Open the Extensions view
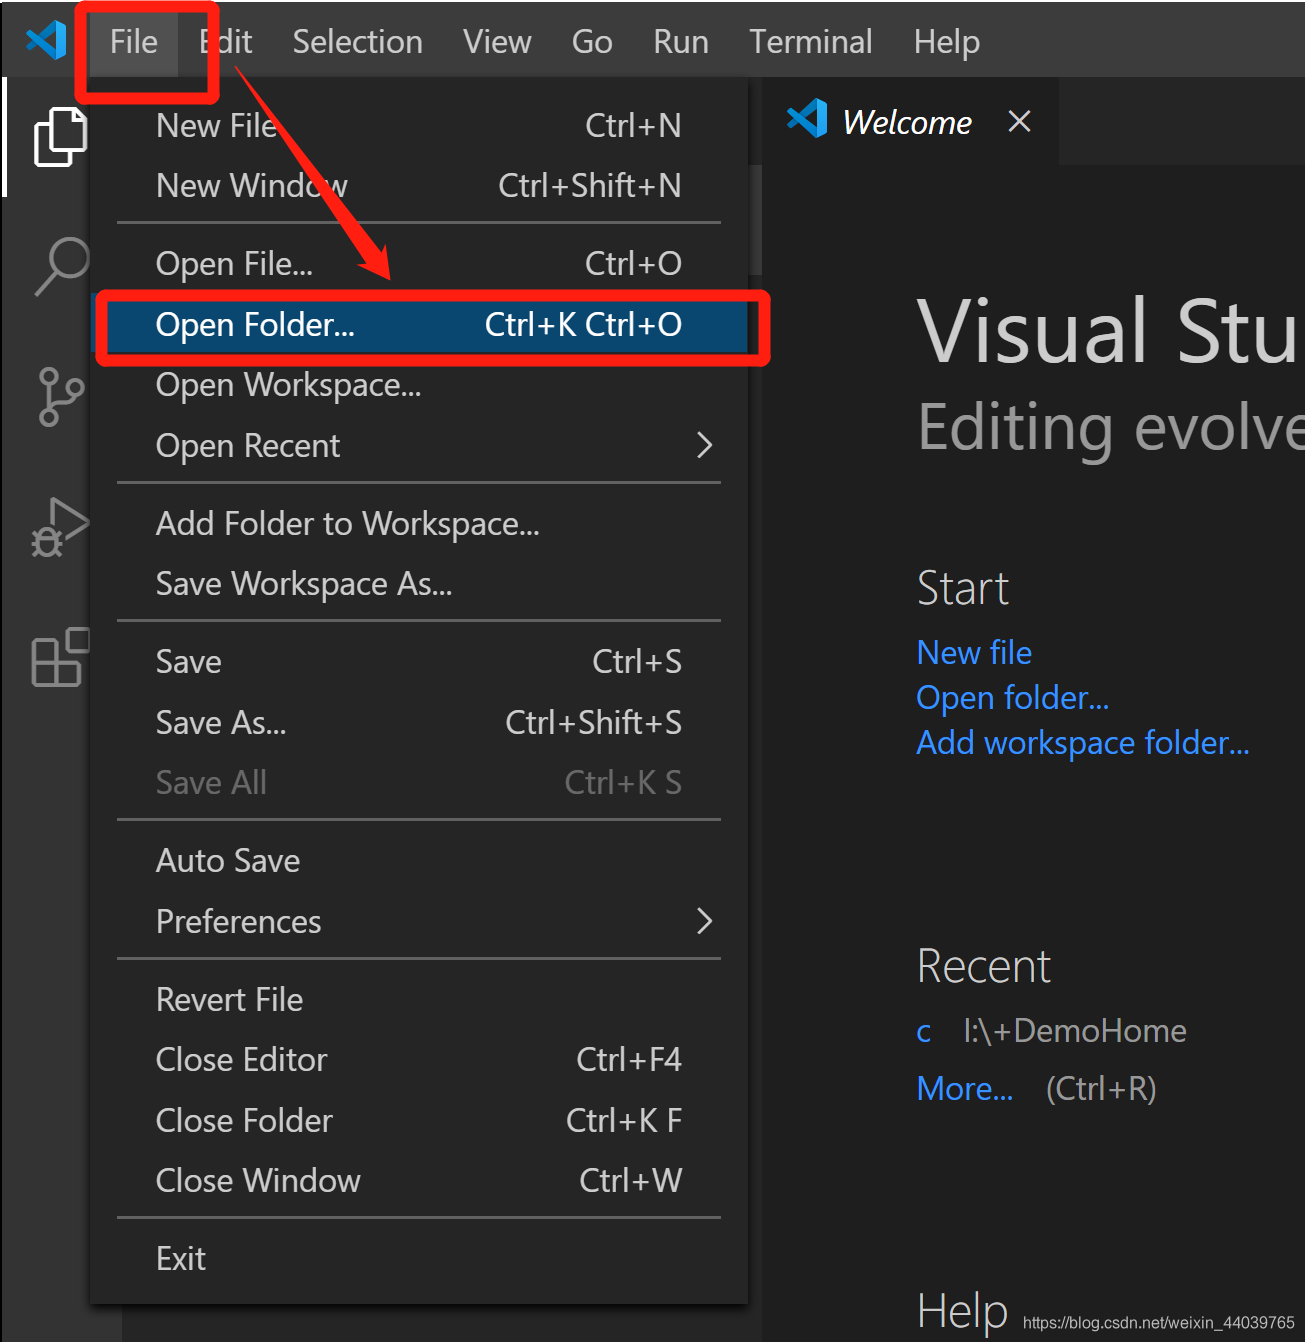 60,657
